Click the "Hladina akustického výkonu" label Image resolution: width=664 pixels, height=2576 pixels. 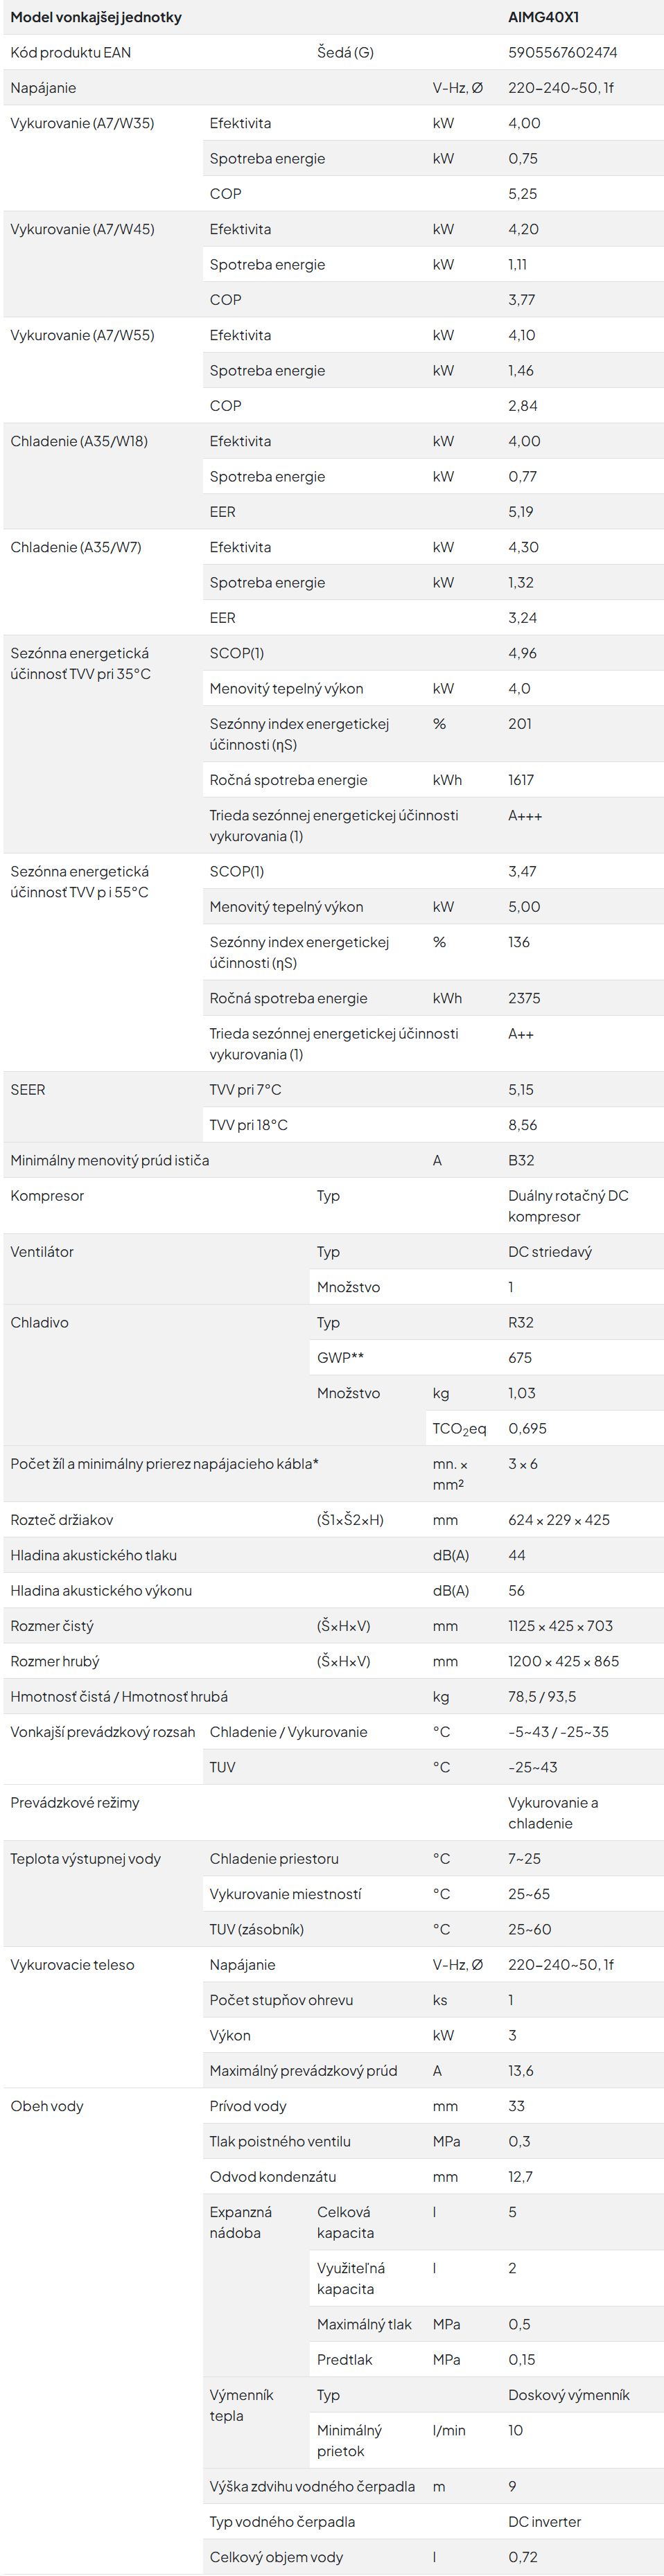pos(101,1591)
